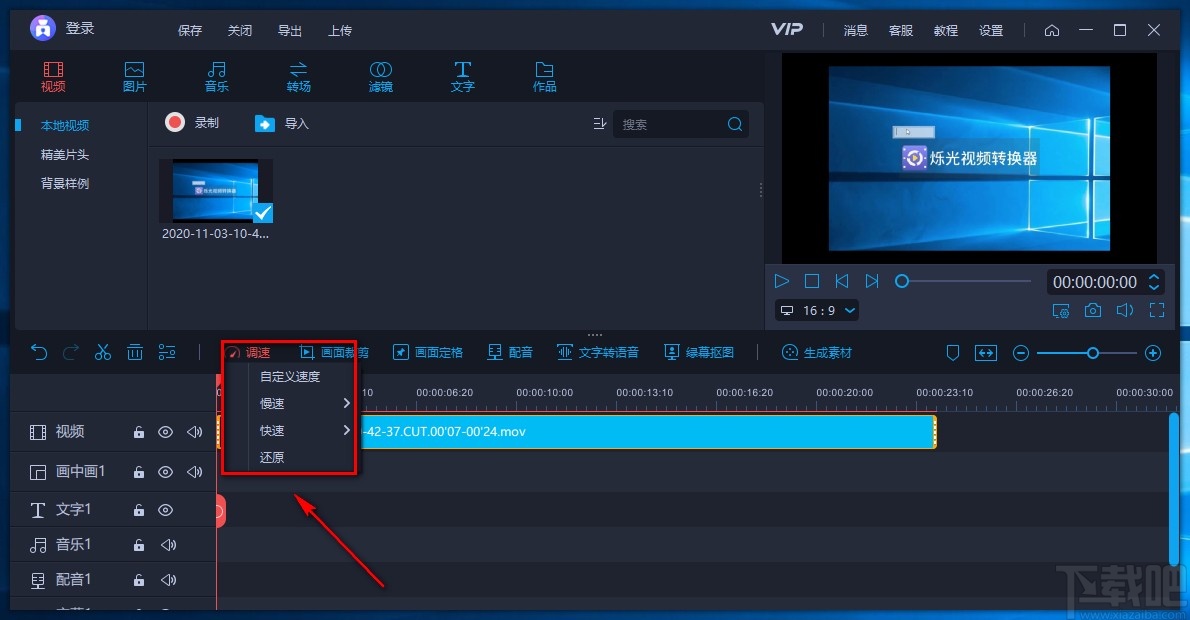The image size is (1190, 620).
Task: Click 关闭 in the top menu
Action: pos(240,30)
